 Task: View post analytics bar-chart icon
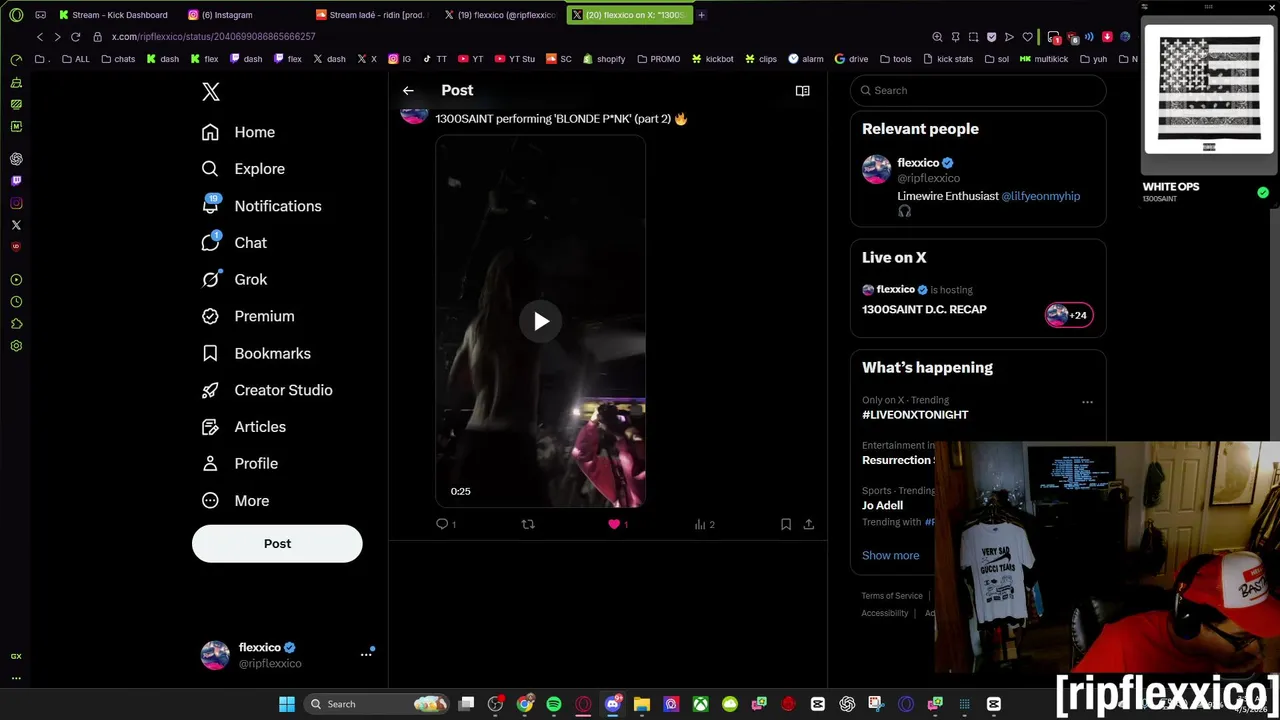700,524
